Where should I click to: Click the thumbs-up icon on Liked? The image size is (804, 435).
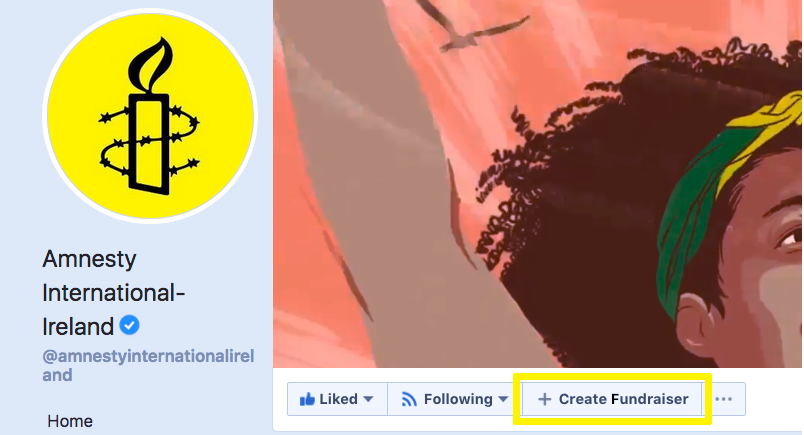pyautogui.click(x=307, y=399)
